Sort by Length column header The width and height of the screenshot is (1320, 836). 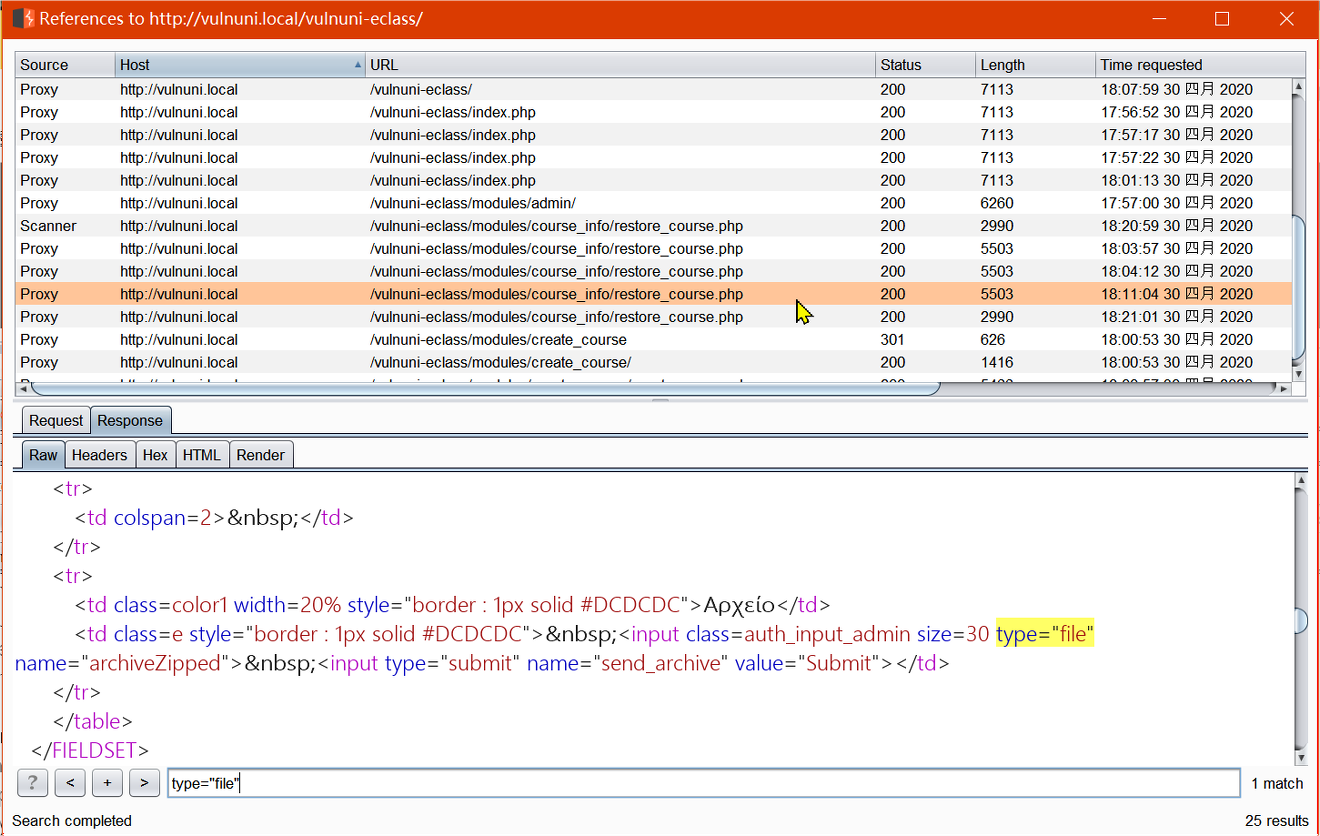[1035, 65]
